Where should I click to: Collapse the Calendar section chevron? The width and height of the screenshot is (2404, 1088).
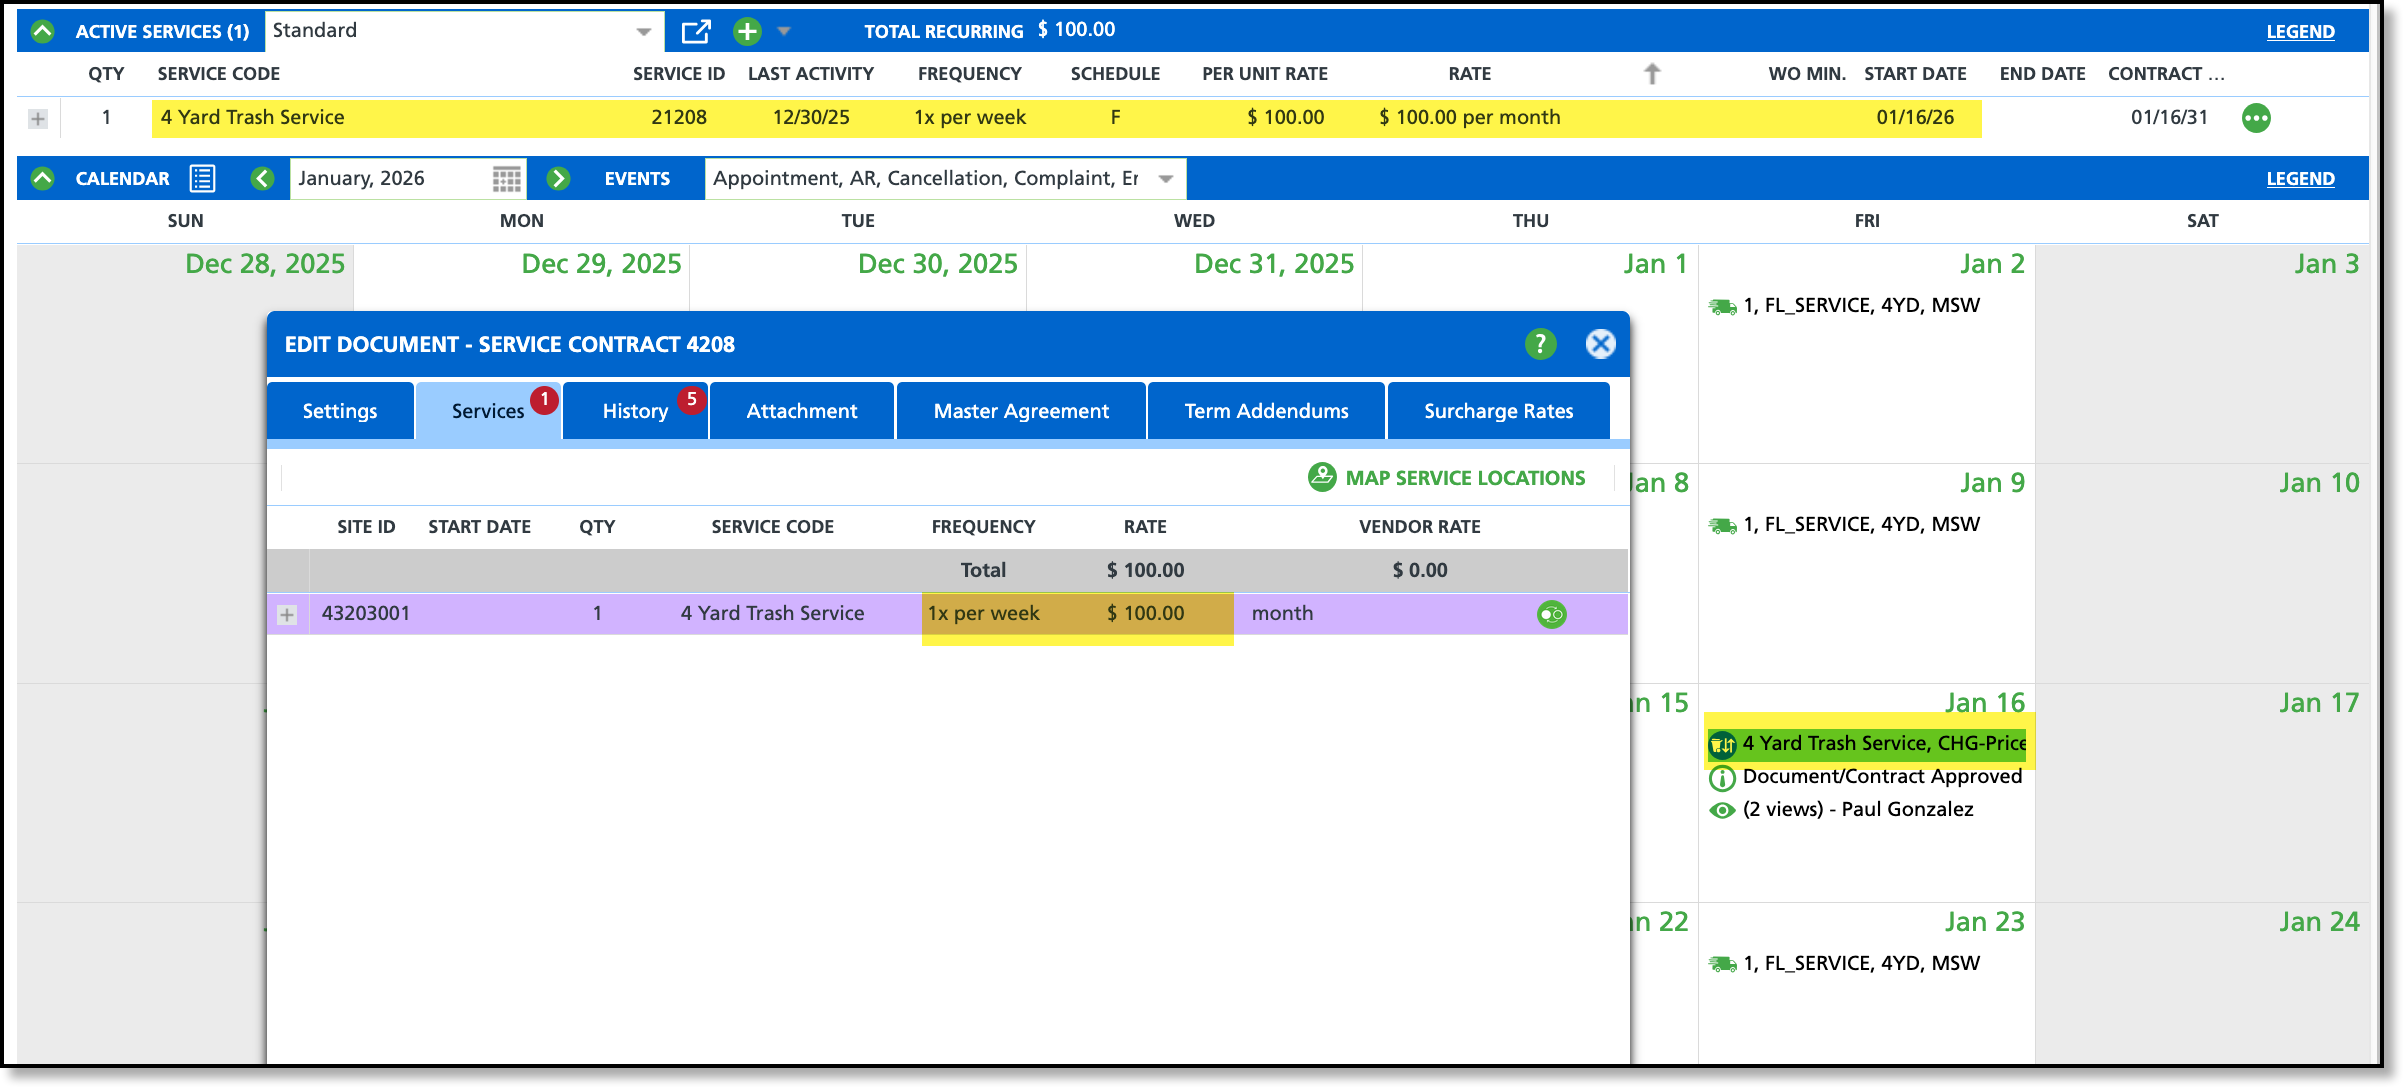[x=42, y=179]
